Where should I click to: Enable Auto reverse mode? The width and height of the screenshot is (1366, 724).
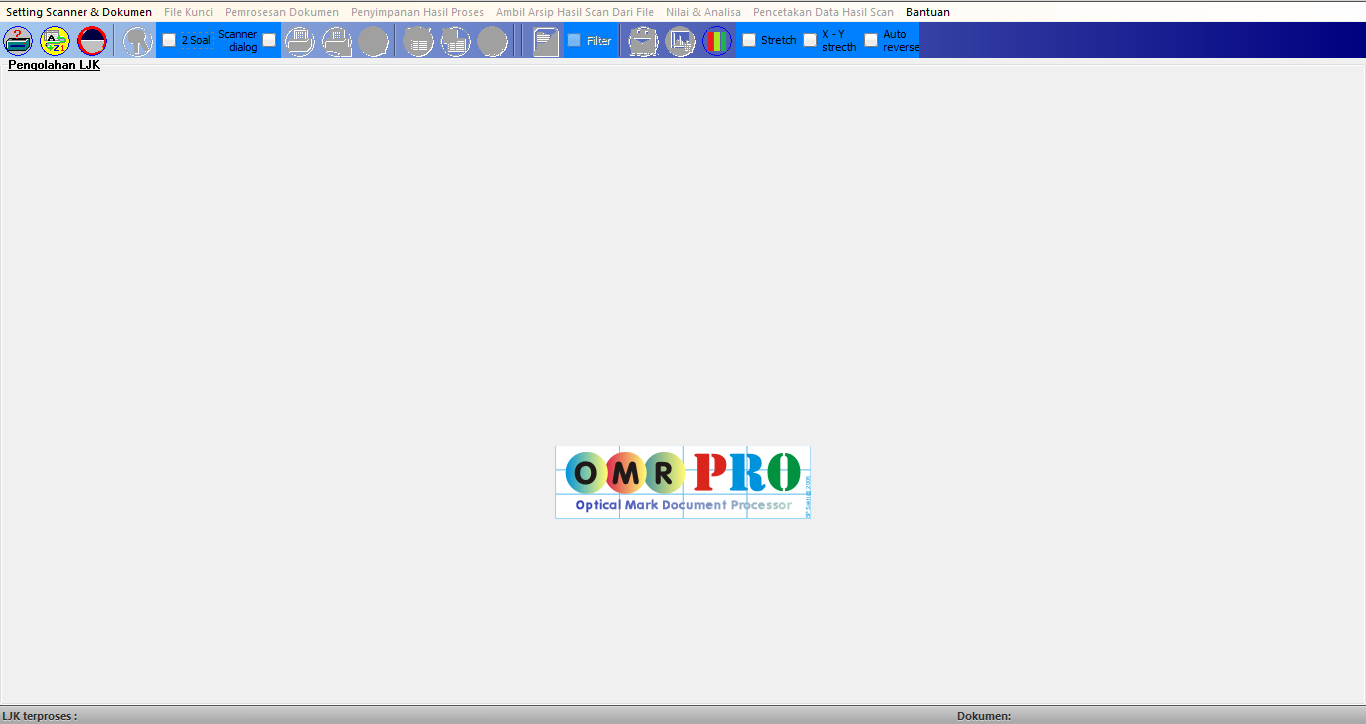pos(870,39)
